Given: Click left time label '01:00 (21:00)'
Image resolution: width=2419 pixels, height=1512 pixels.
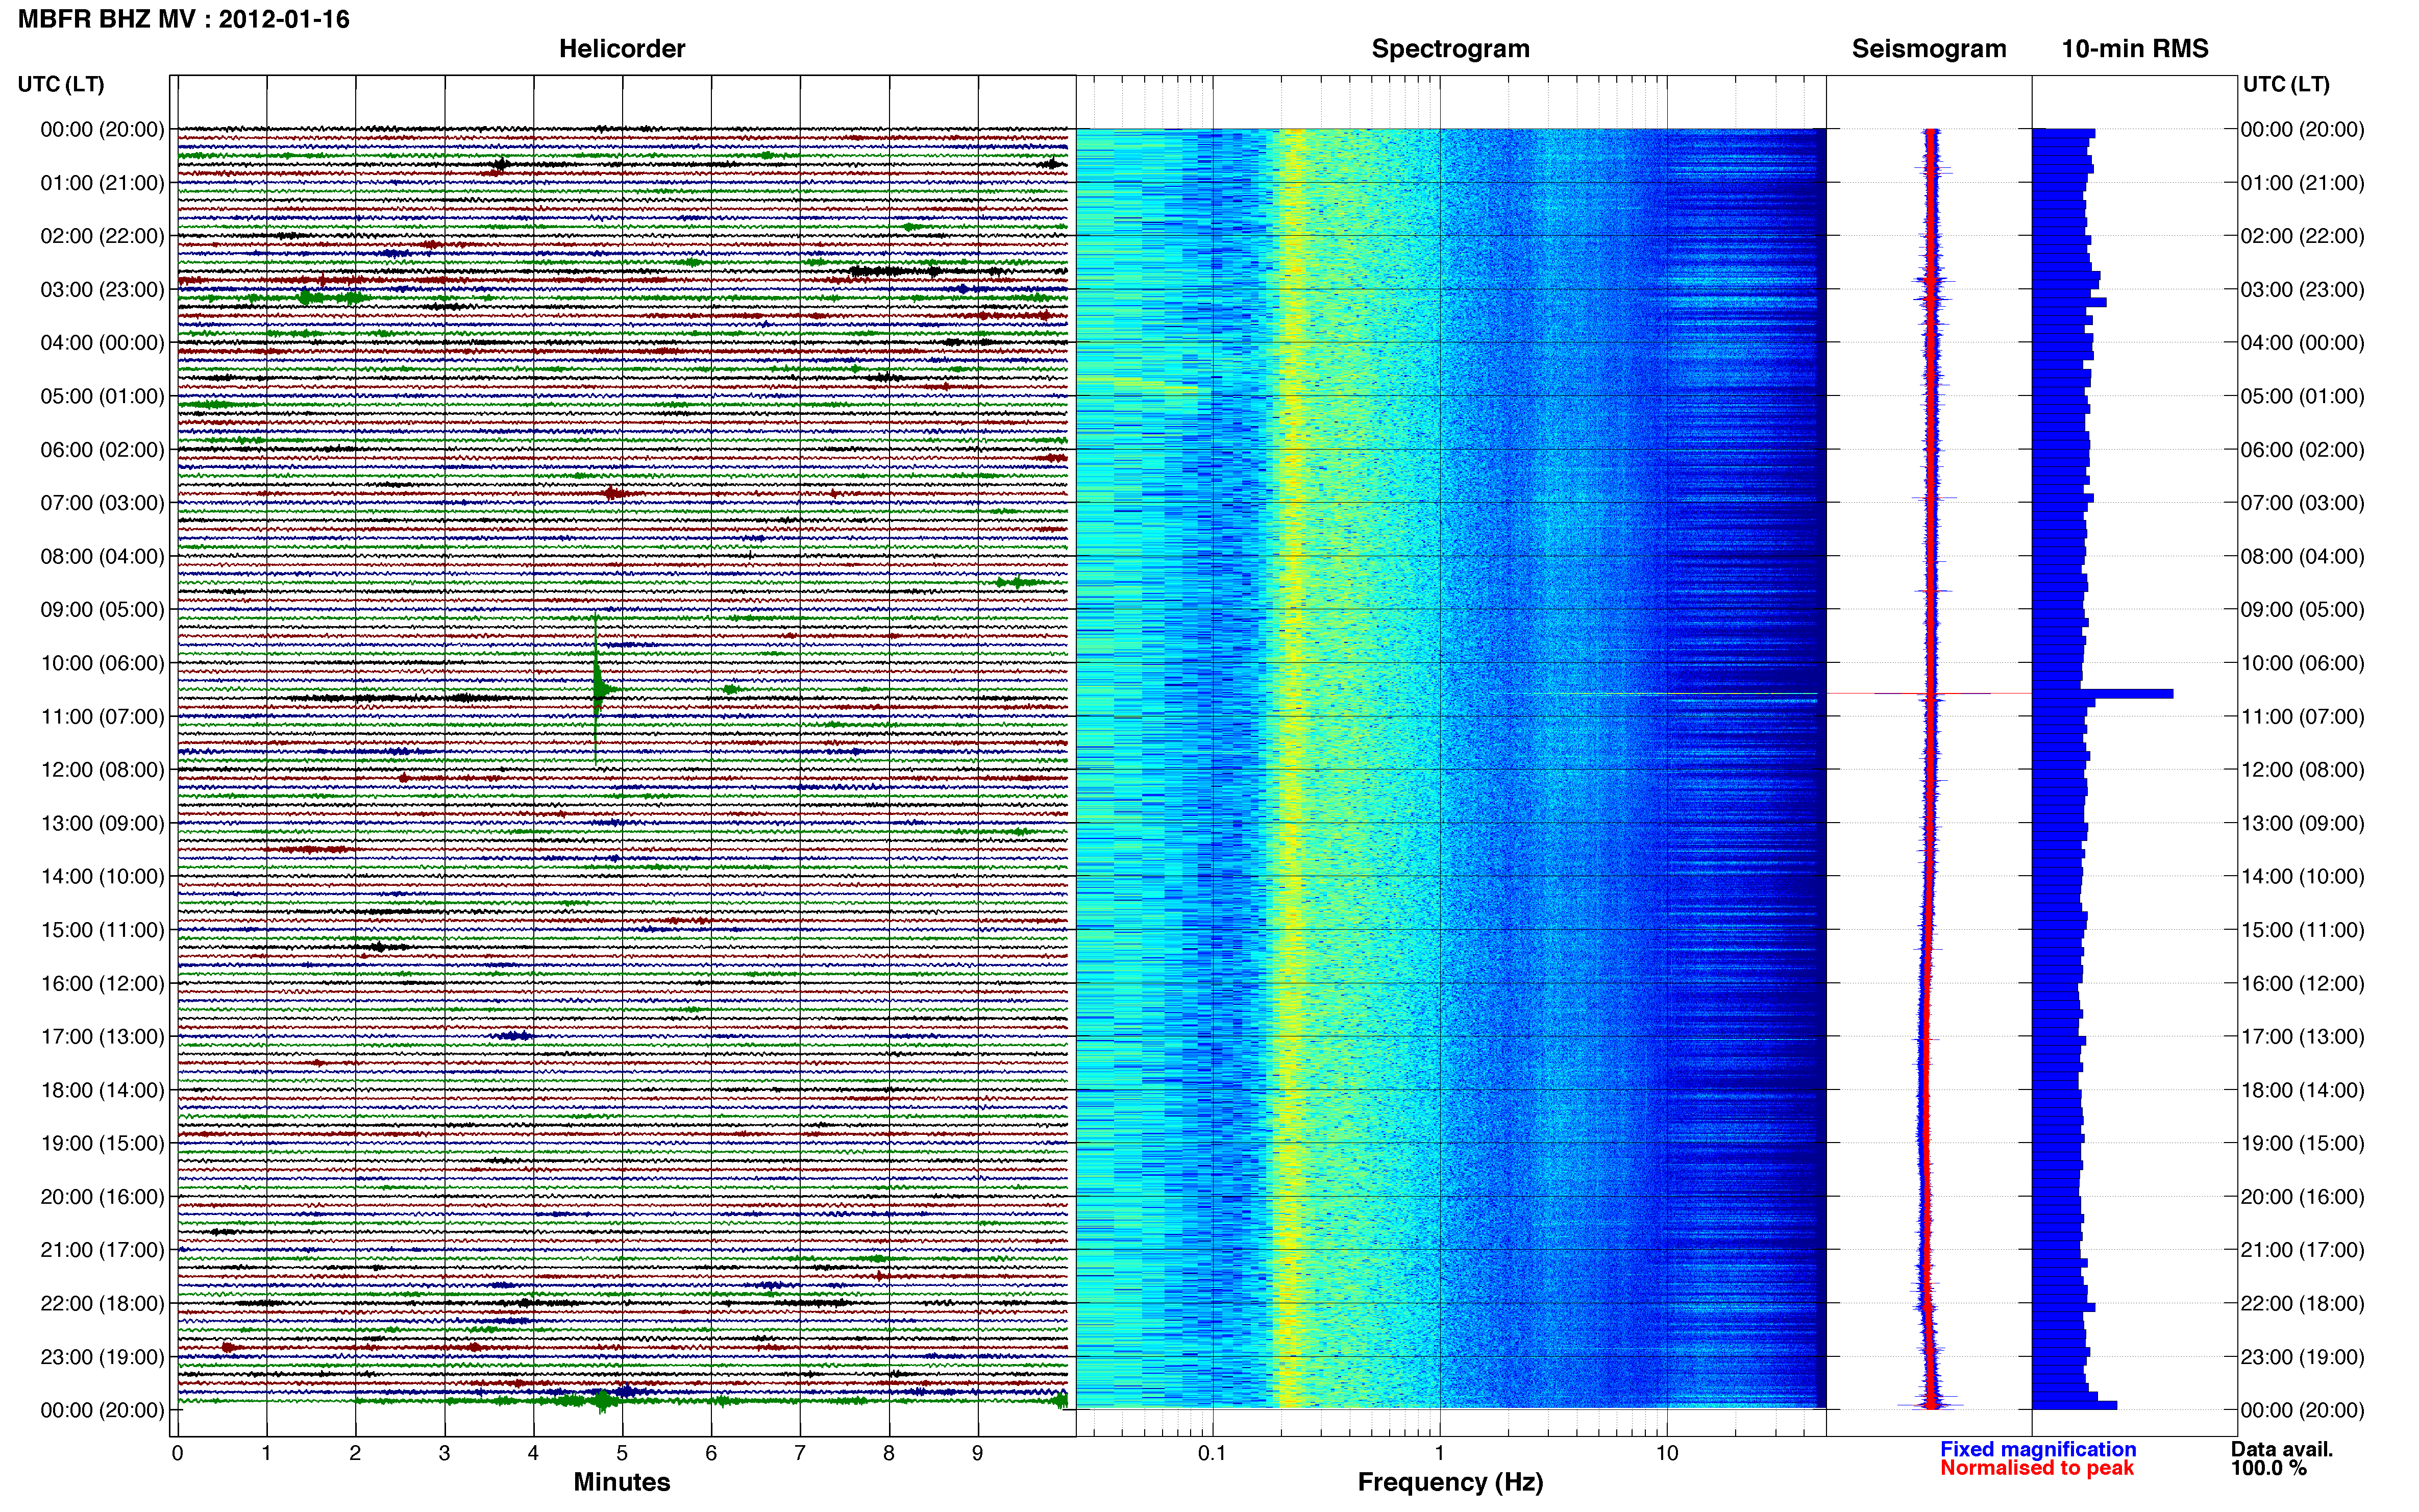Looking at the screenshot, I should [x=102, y=183].
